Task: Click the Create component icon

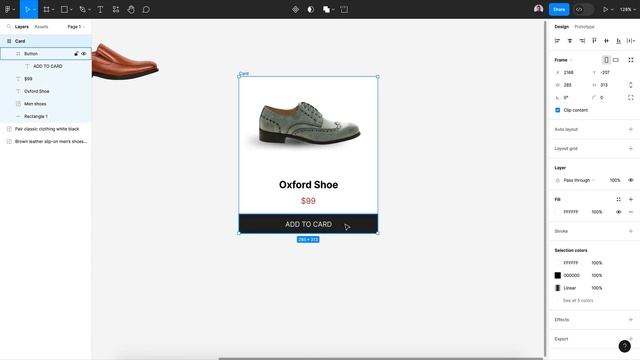Action: pyautogui.click(x=295, y=9)
